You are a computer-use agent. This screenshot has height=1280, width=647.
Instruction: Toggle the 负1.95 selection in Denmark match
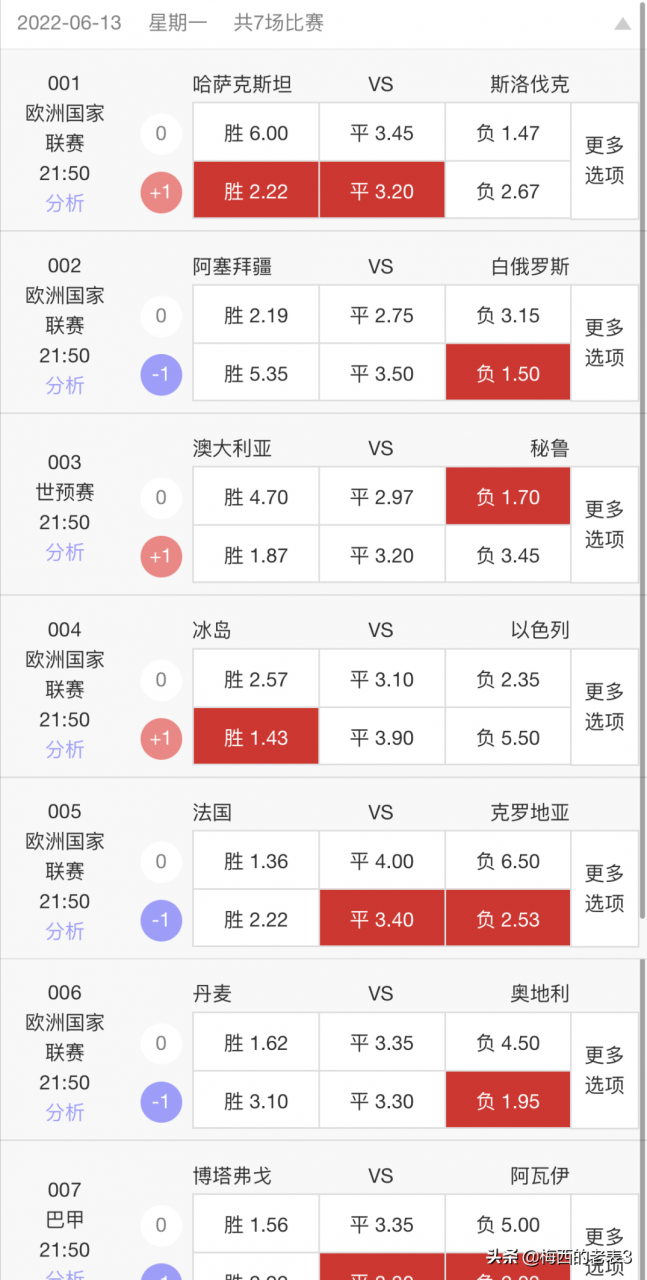point(507,1100)
